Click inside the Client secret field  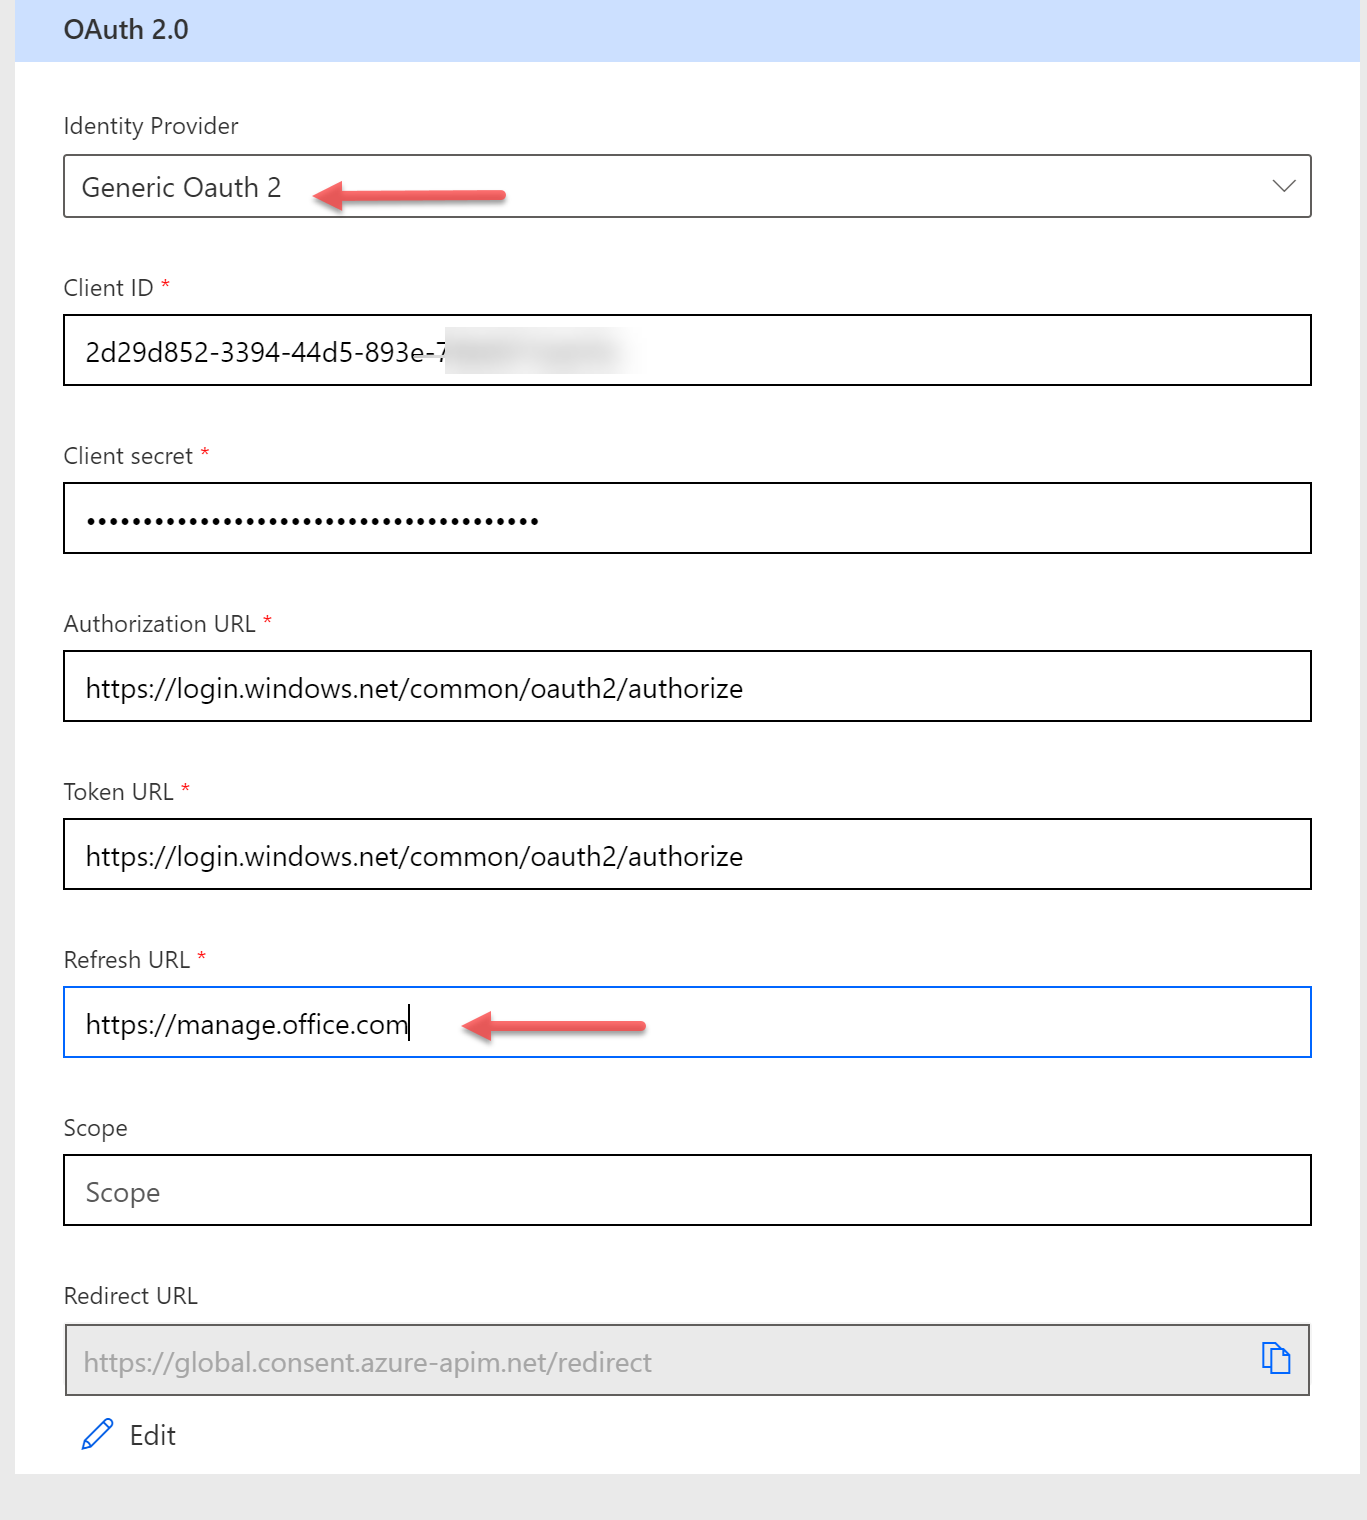pyautogui.click(x=687, y=518)
